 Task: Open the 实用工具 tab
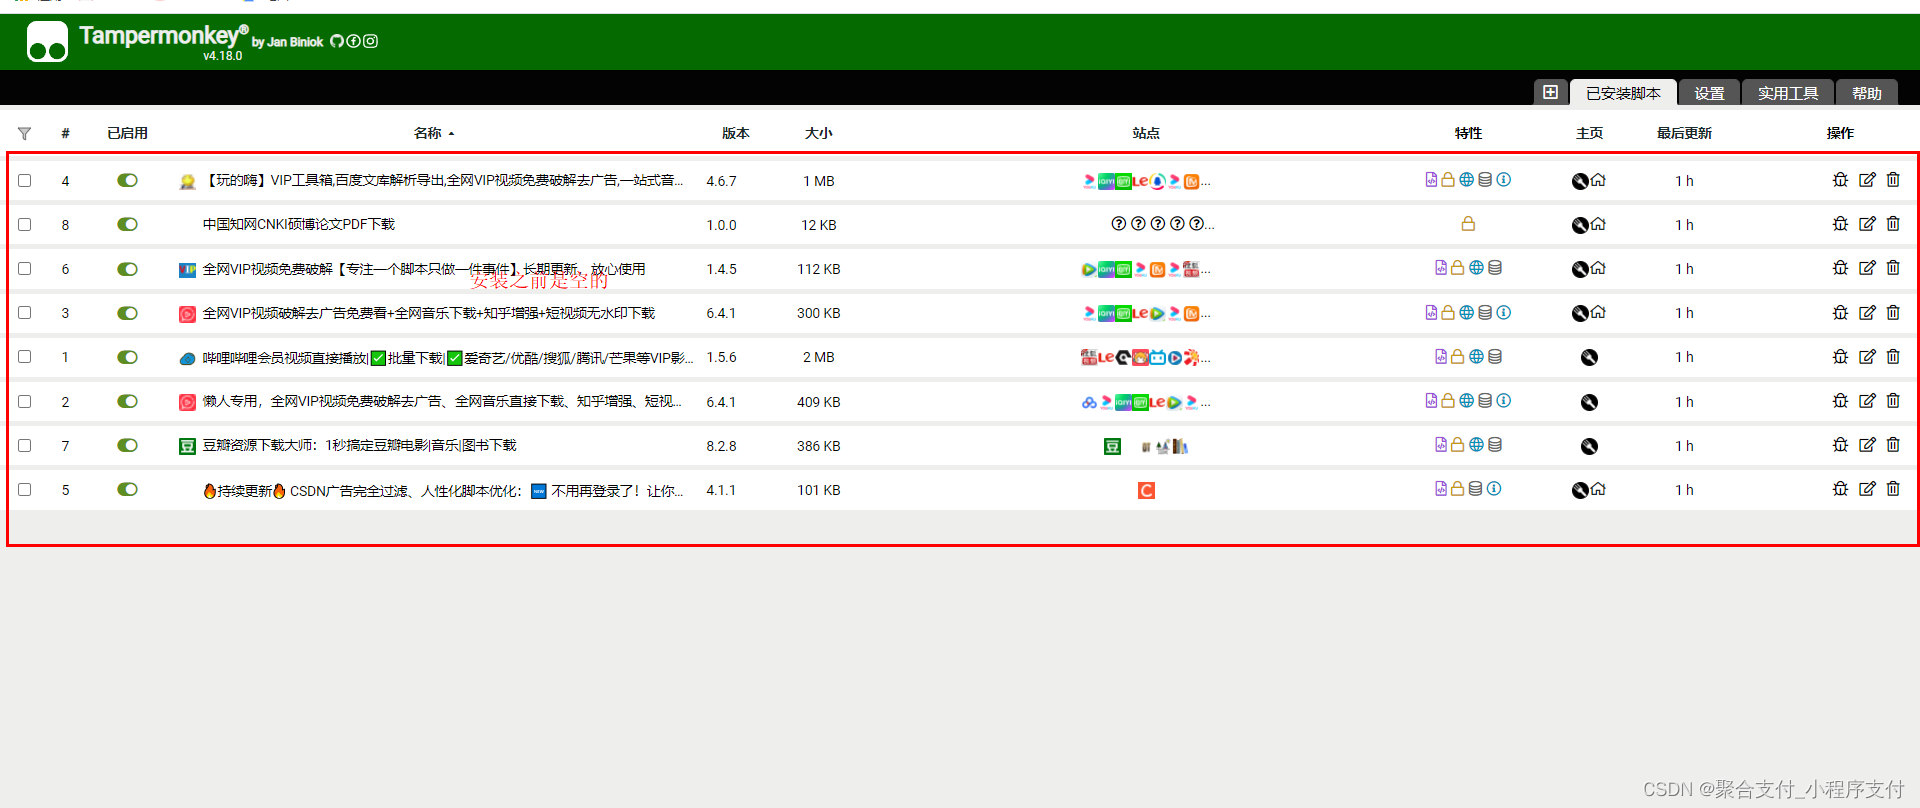click(1788, 92)
